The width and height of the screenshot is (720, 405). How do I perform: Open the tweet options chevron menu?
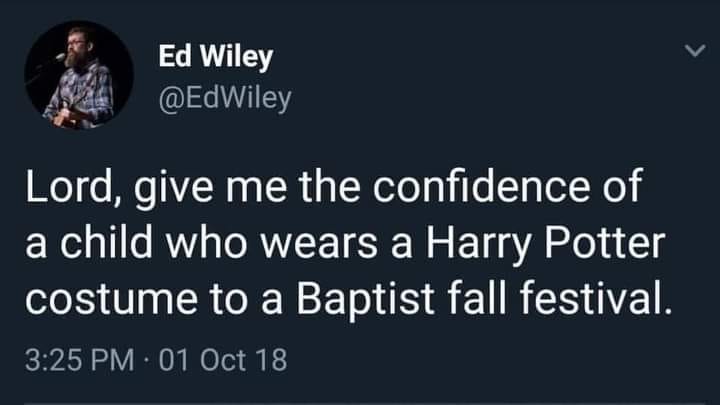pos(692,52)
